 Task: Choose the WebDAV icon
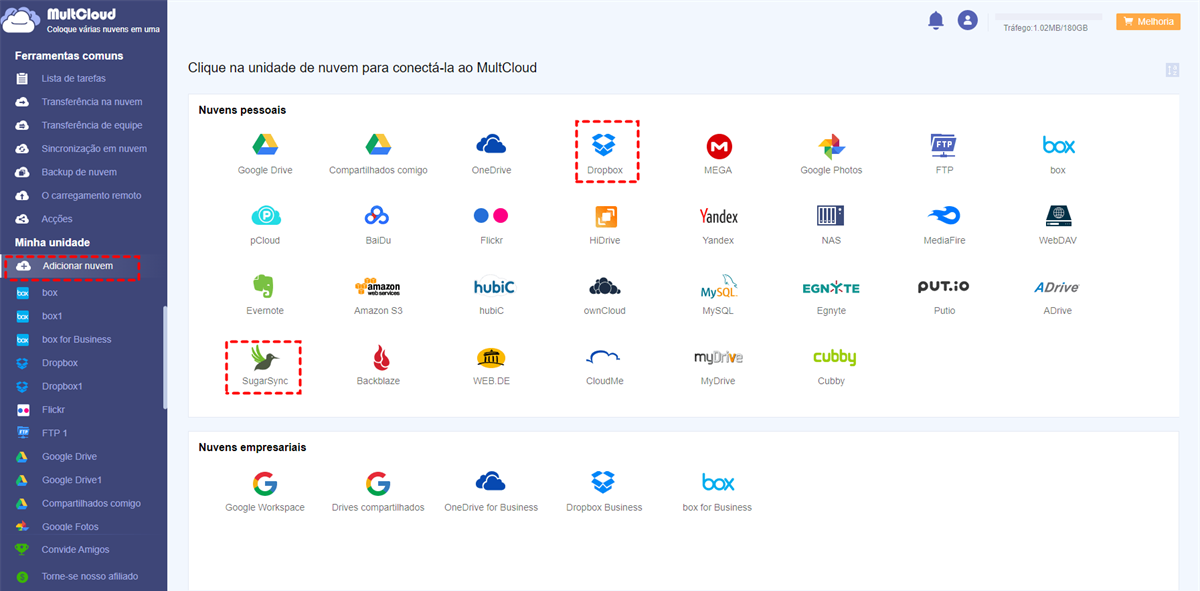(1058, 216)
